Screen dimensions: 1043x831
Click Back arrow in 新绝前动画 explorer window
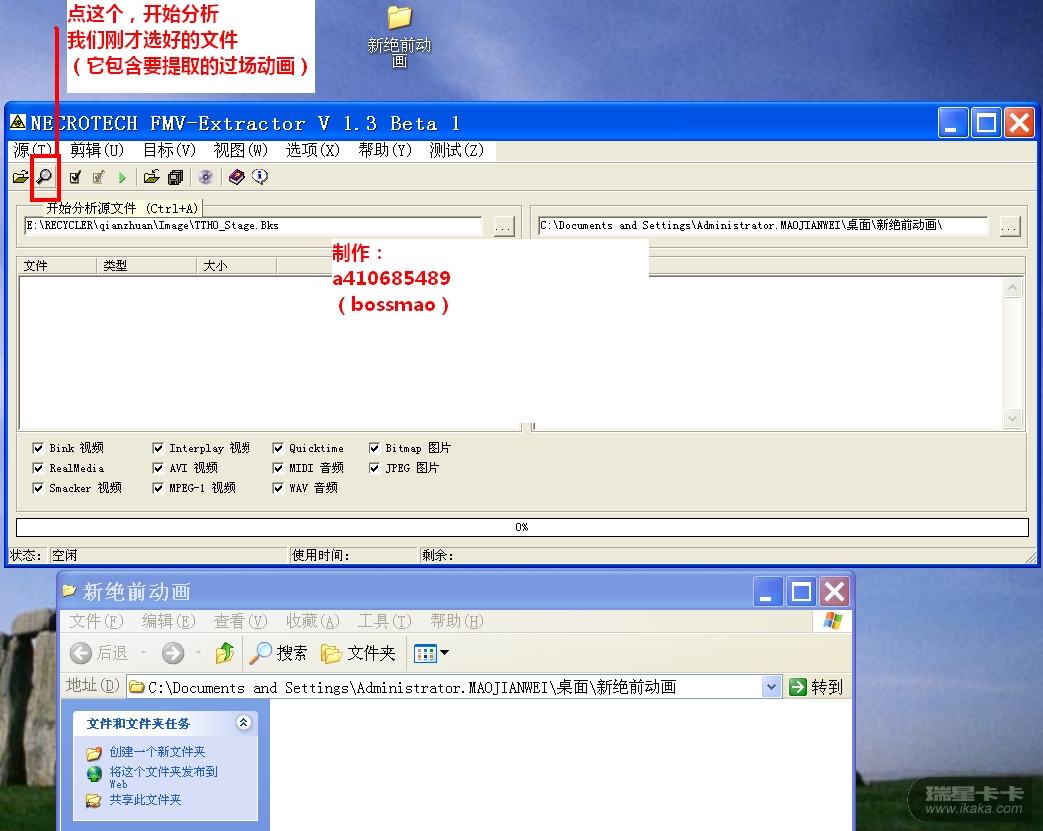[x=81, y=653]
